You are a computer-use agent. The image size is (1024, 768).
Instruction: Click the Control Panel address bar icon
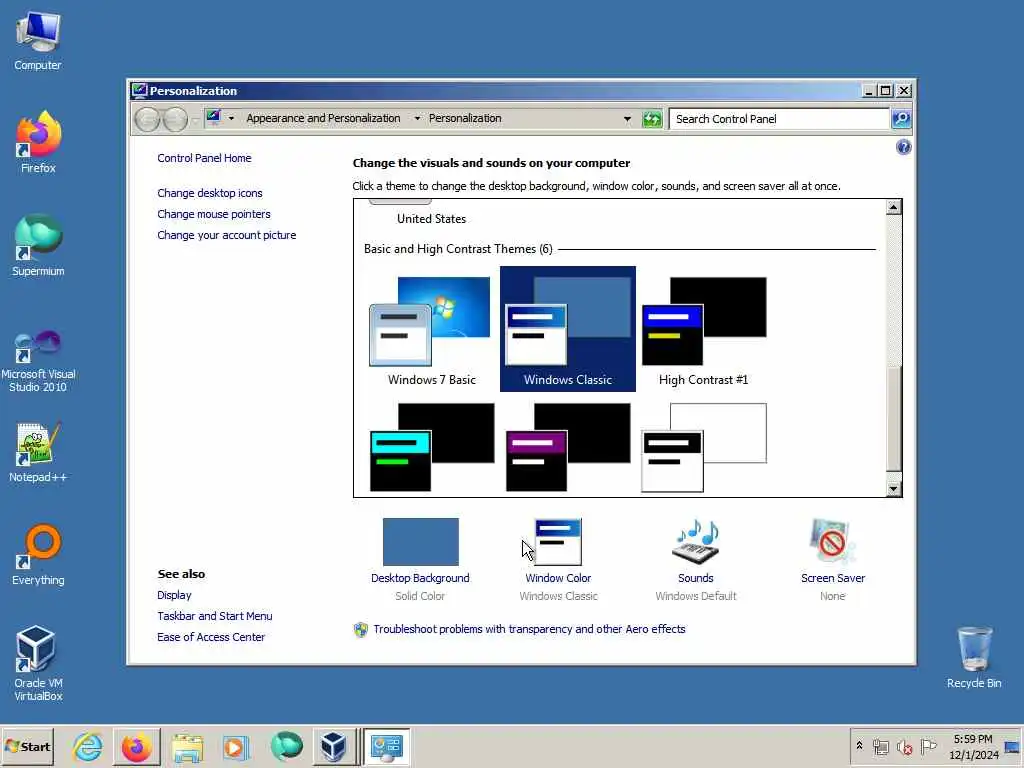pos(214,118)
